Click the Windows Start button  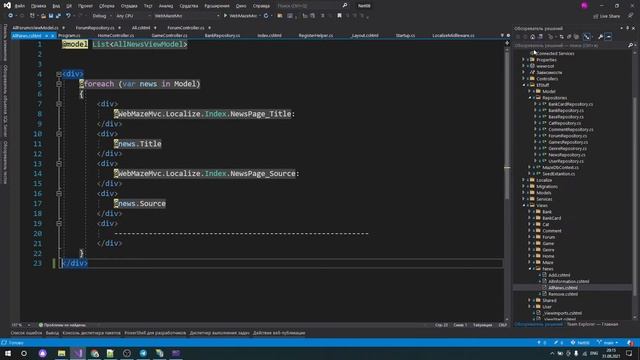click(8, 353)
